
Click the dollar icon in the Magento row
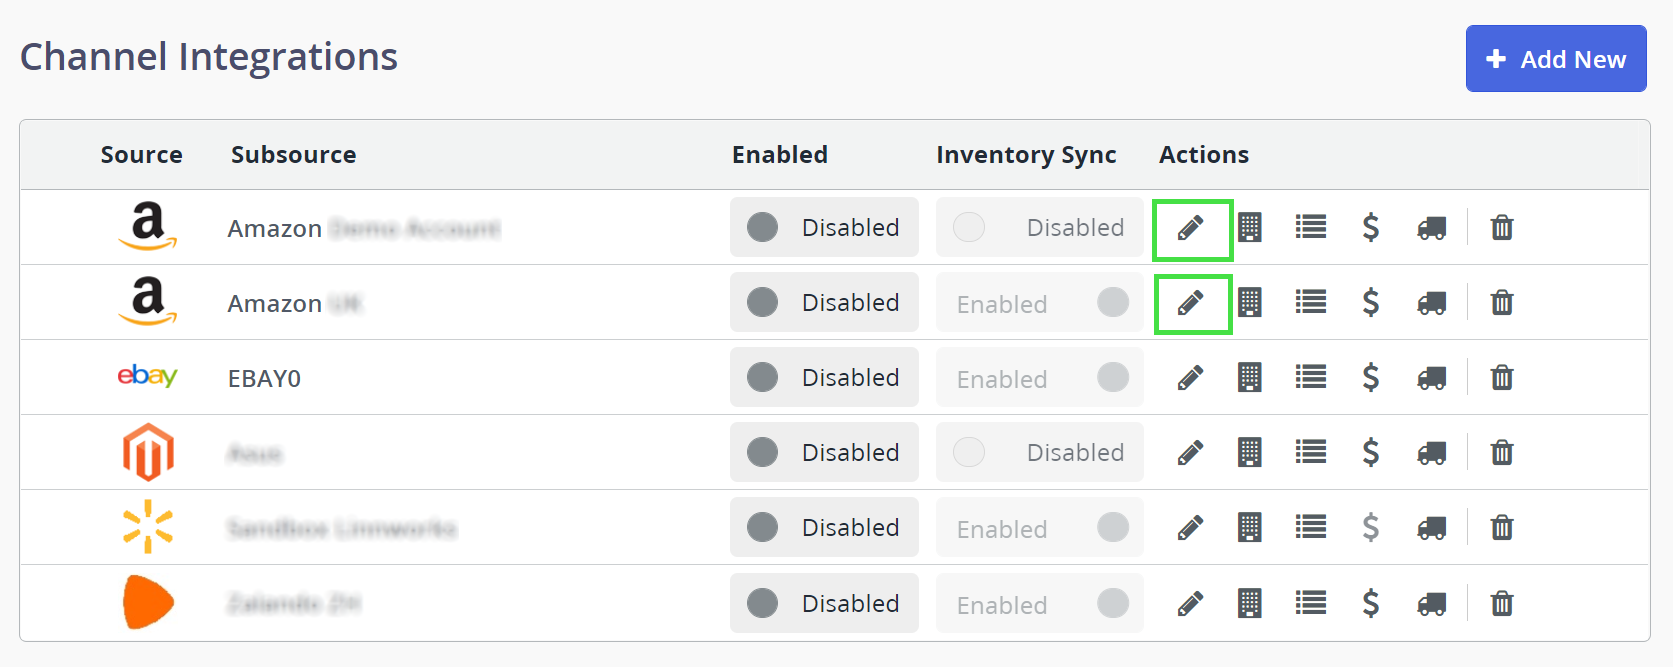point(1371,453)
